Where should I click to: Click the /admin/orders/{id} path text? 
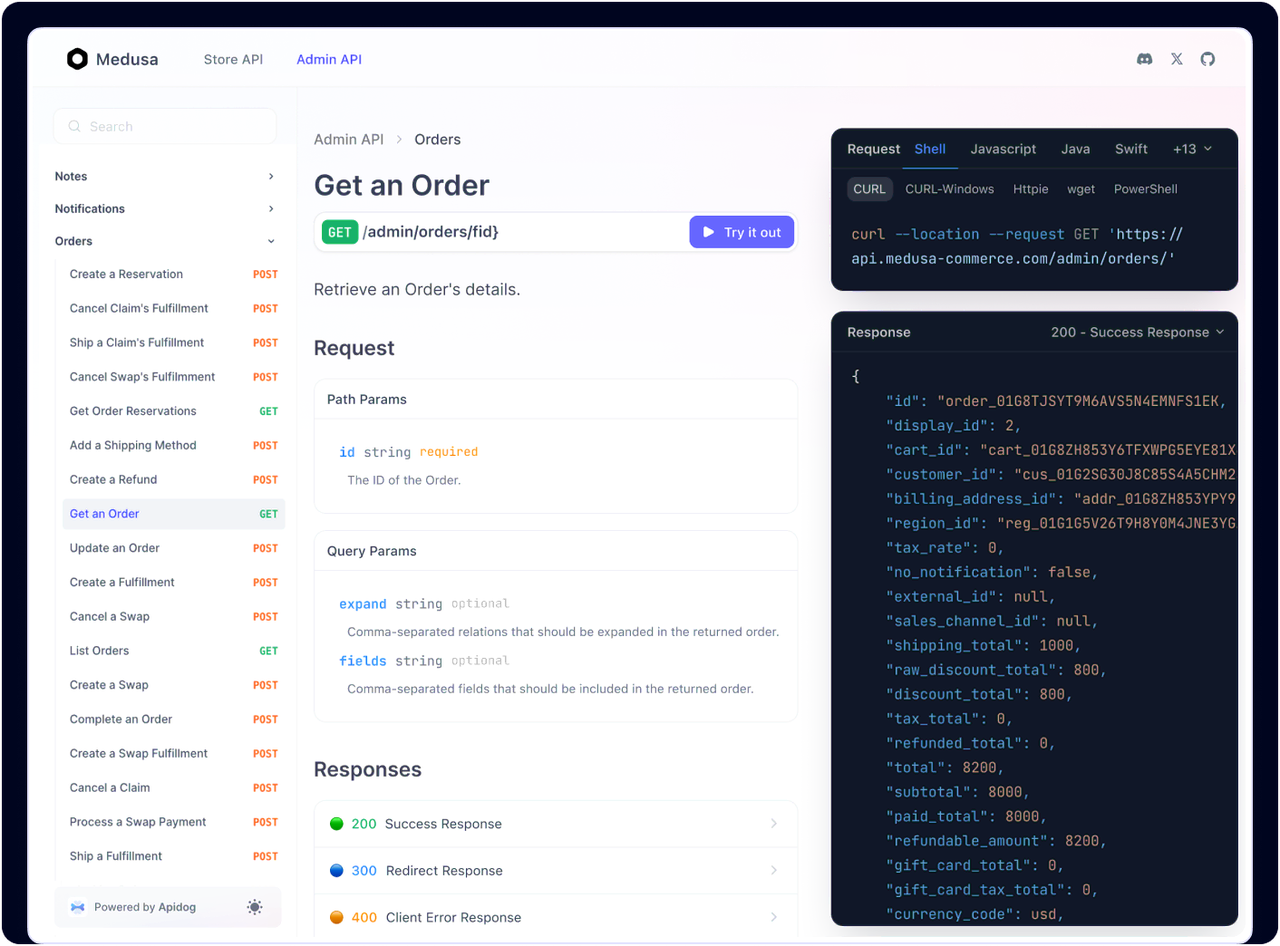click(431, 232)
